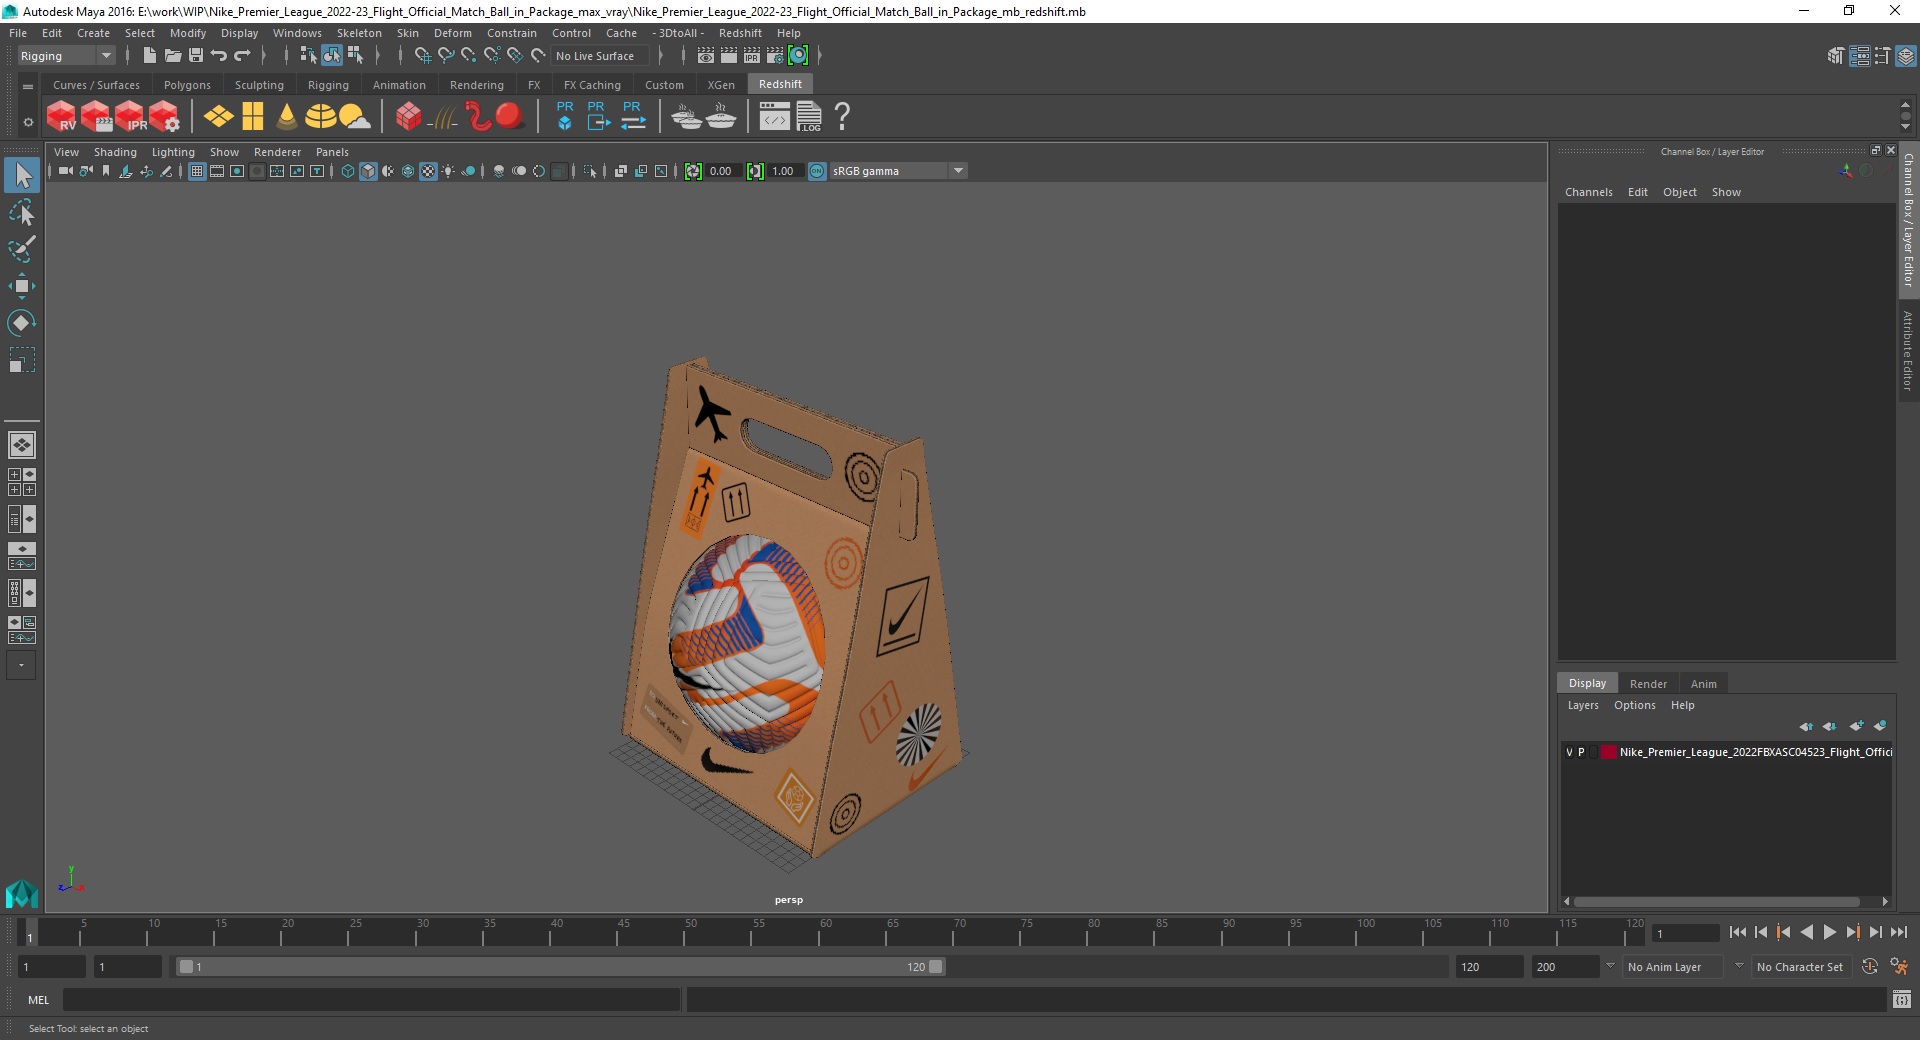Toggle use all lights in viewport
Image resolution: width=1920 pixels, height=1040 pixels.
click(448, 171)
